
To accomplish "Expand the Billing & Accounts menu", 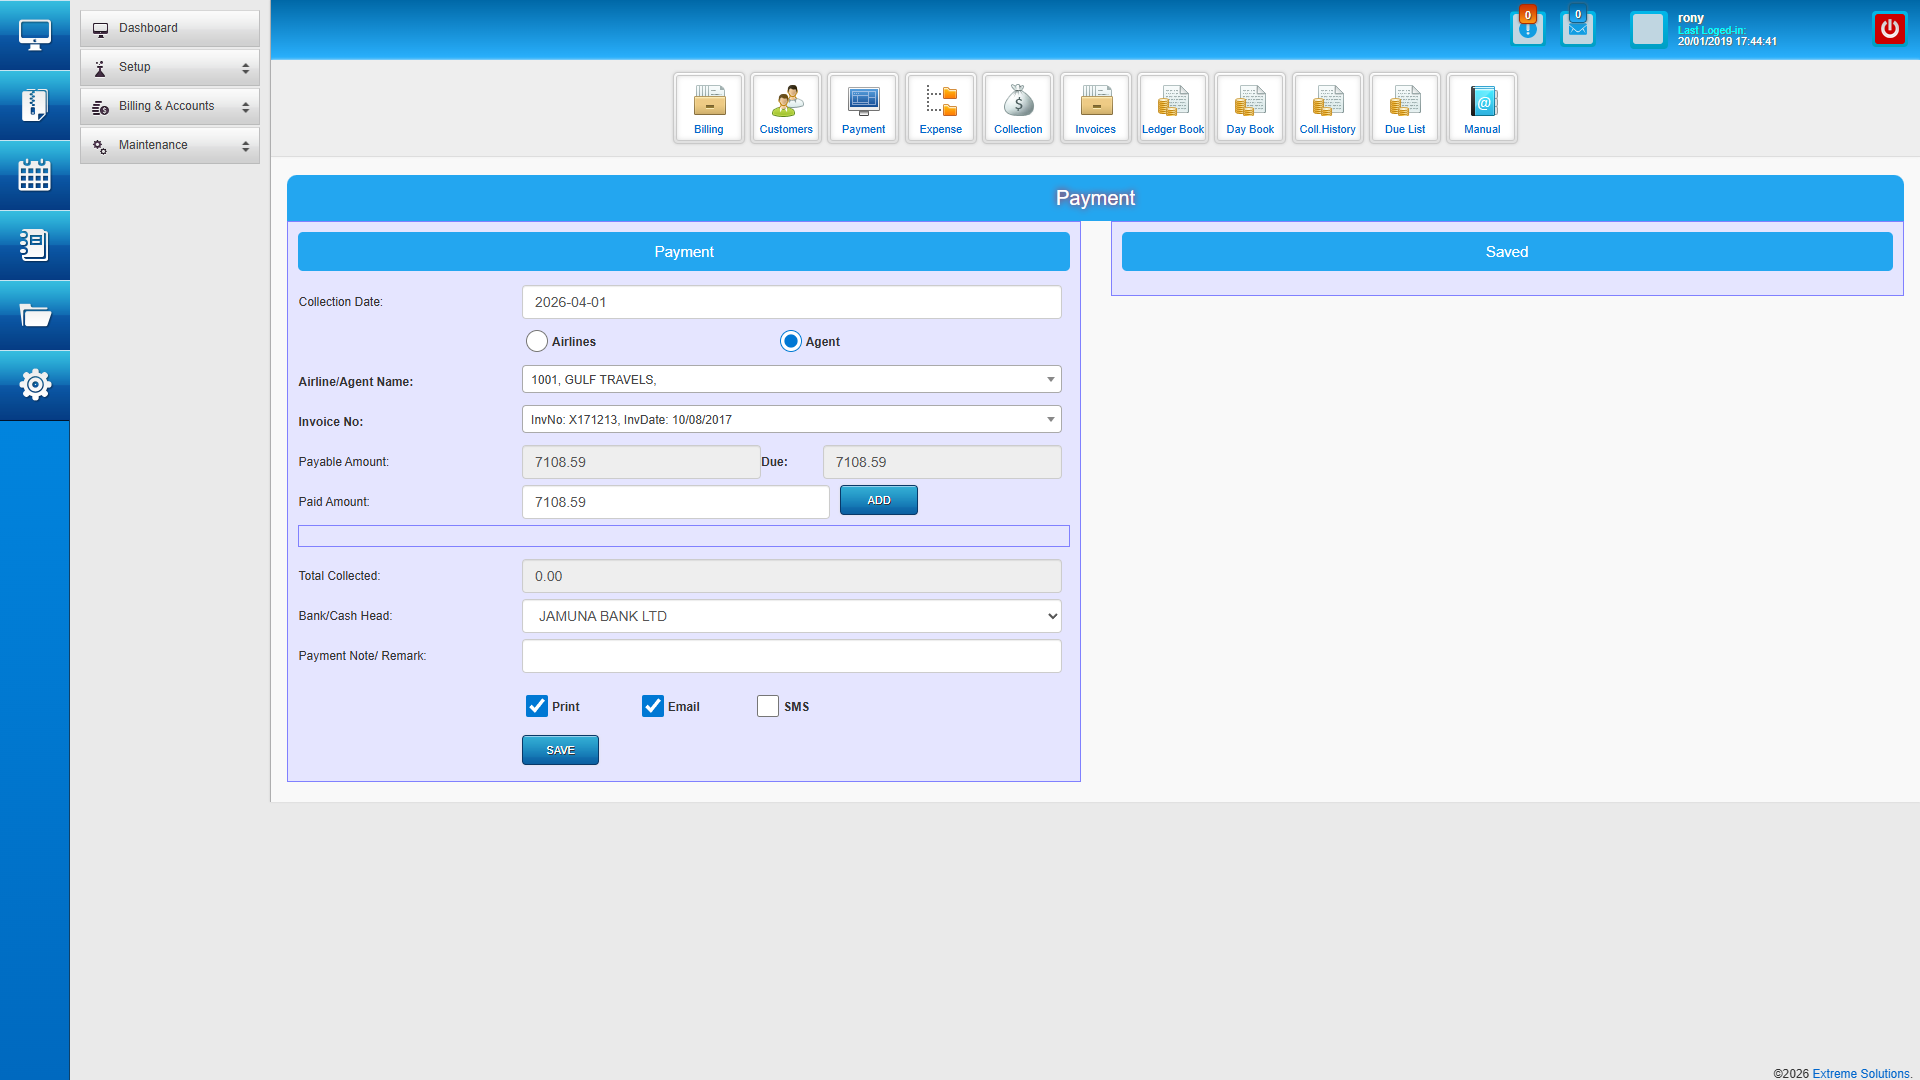I will pos(169,106).
